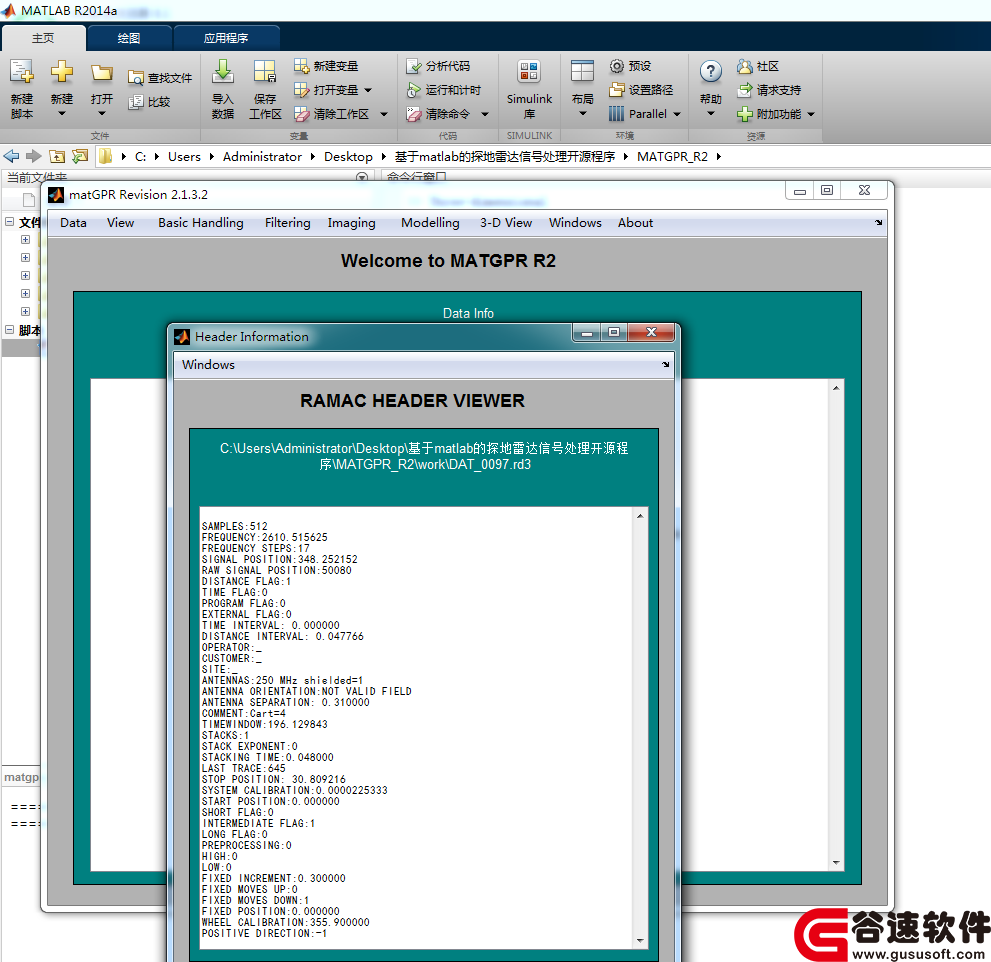Click Administrator in the address path
Viewport: 991px width, 962px height.
(x=262, y=156)
